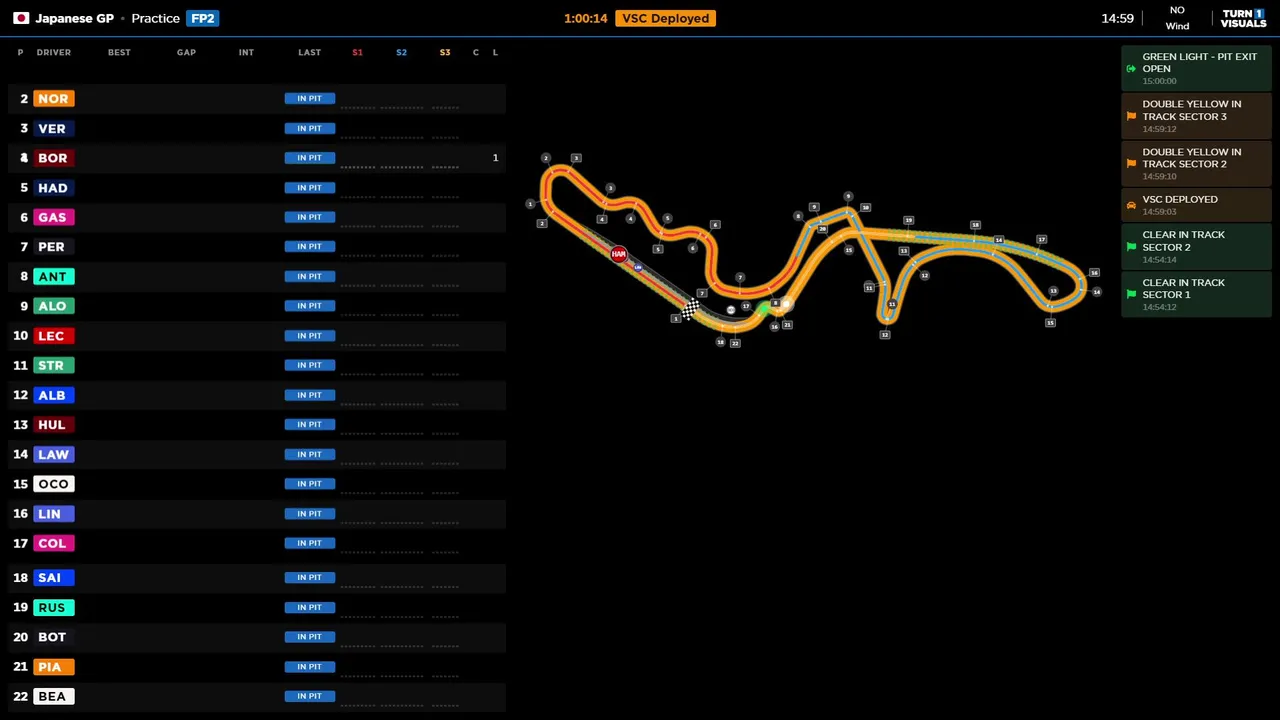Click IN PIT badge in NOR row

click(x=309, y=98)
